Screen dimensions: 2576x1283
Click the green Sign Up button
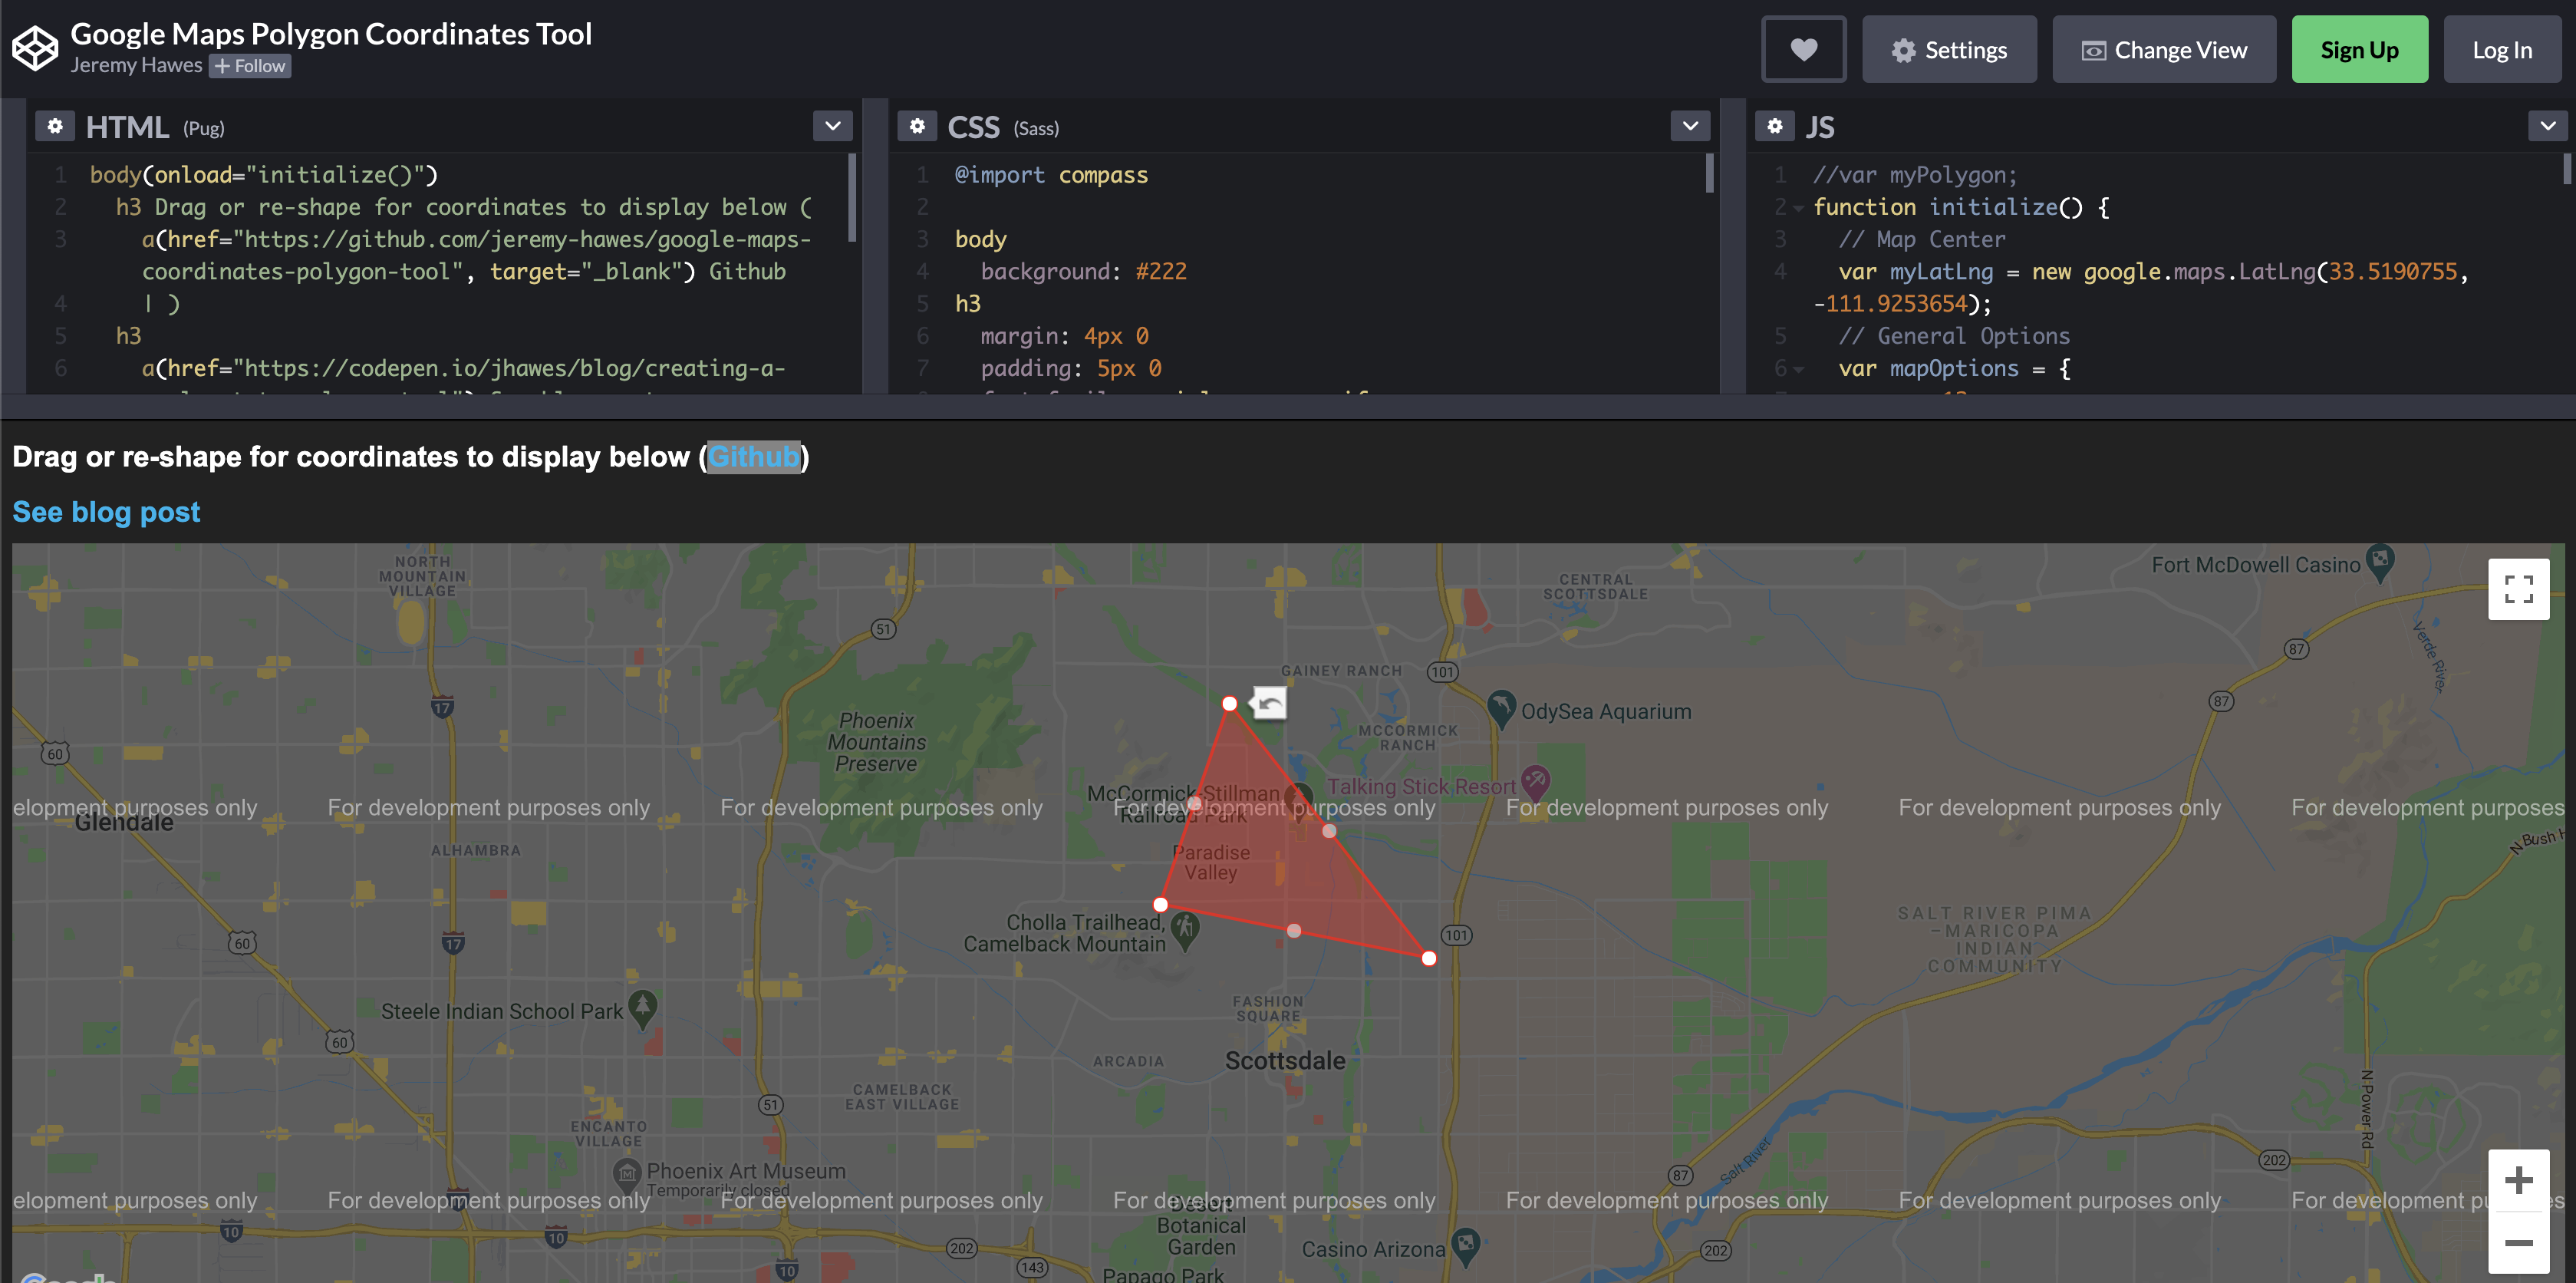tap(2358, 50)
